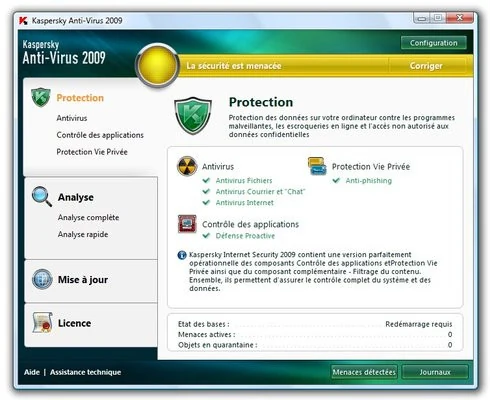Click the globe icon for Mise à jour
Viewport: 490px width, 400px height.
pyautogui.click(x=42, y=279)
